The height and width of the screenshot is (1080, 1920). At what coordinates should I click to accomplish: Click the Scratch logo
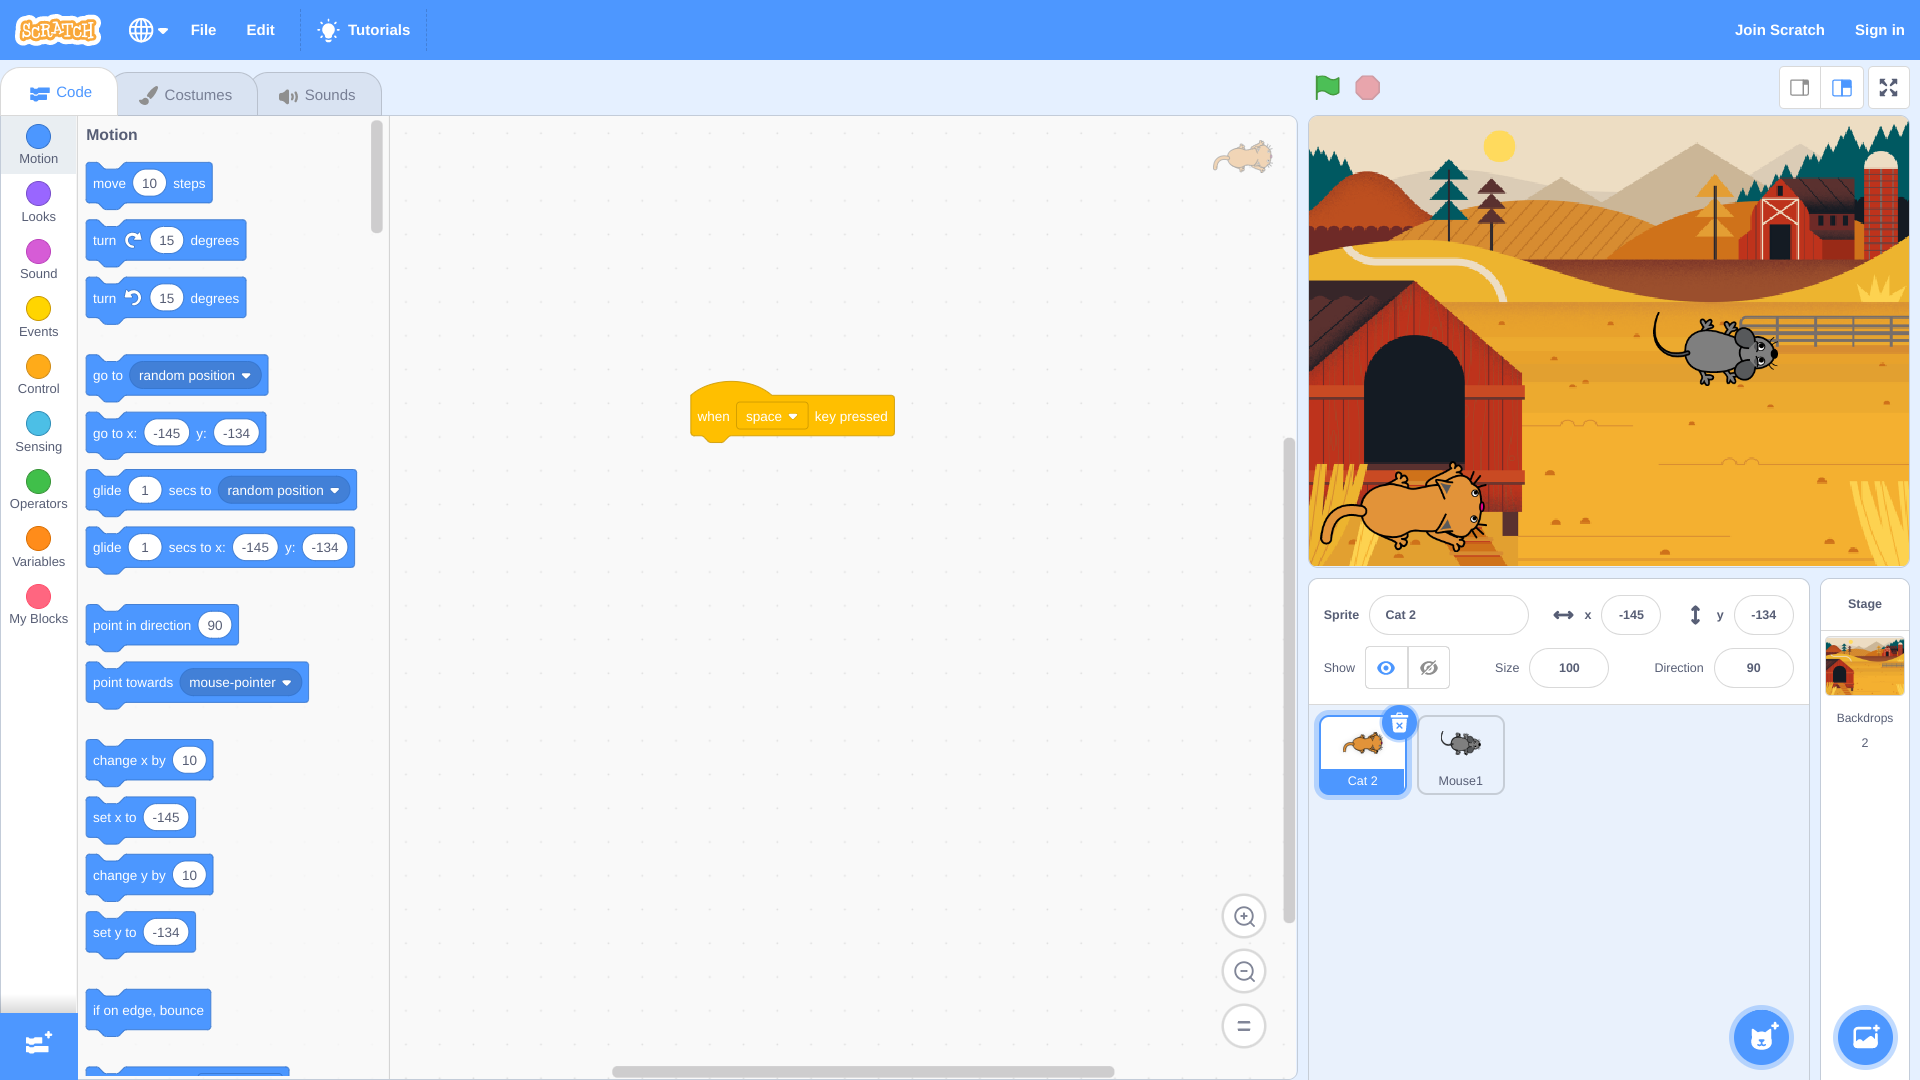(x=58, y=30)
